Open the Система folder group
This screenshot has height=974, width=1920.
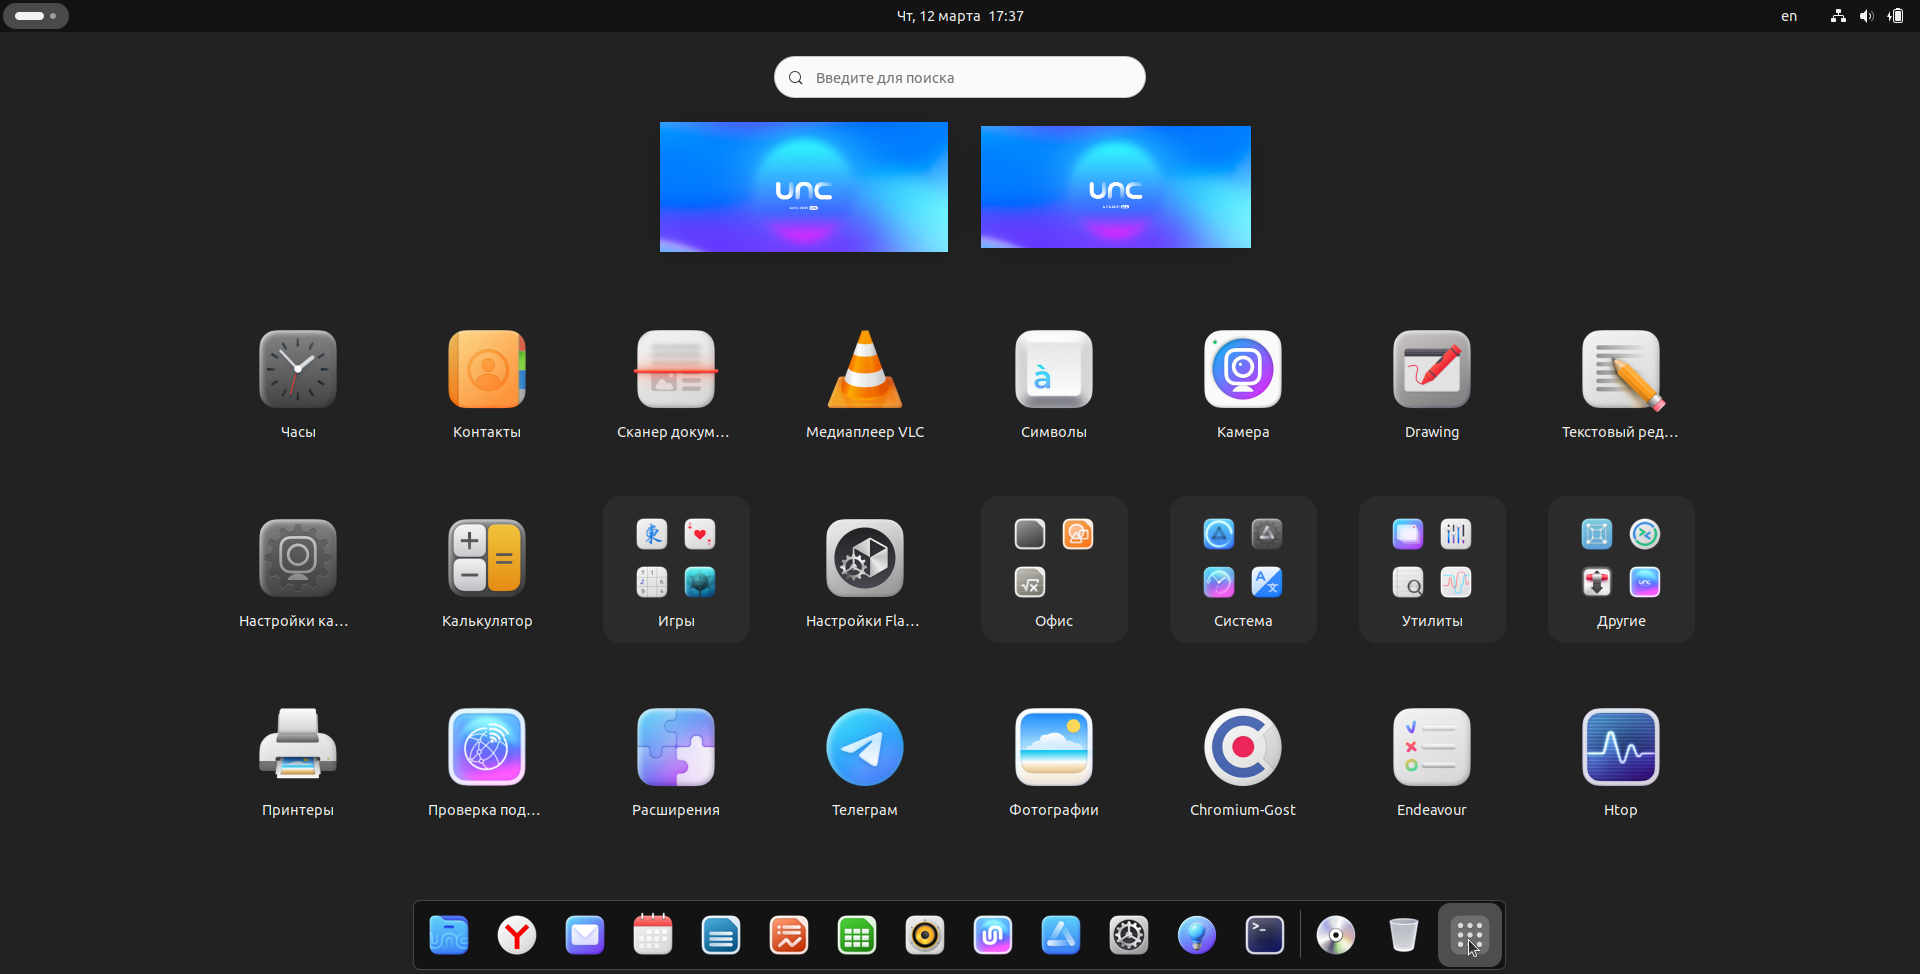coord(1242,569)
